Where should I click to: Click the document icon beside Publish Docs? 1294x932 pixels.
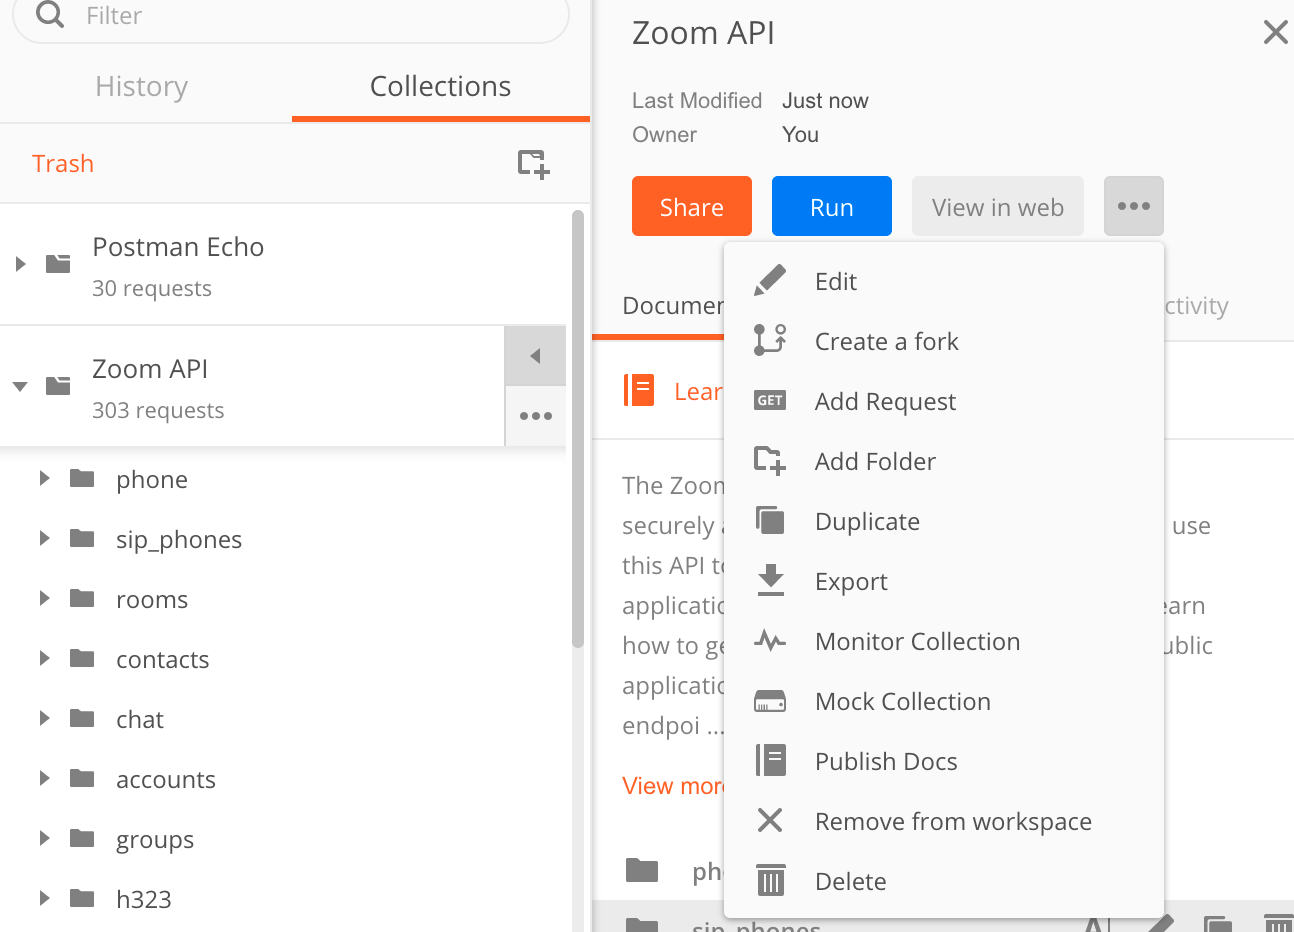coord(770,761)
